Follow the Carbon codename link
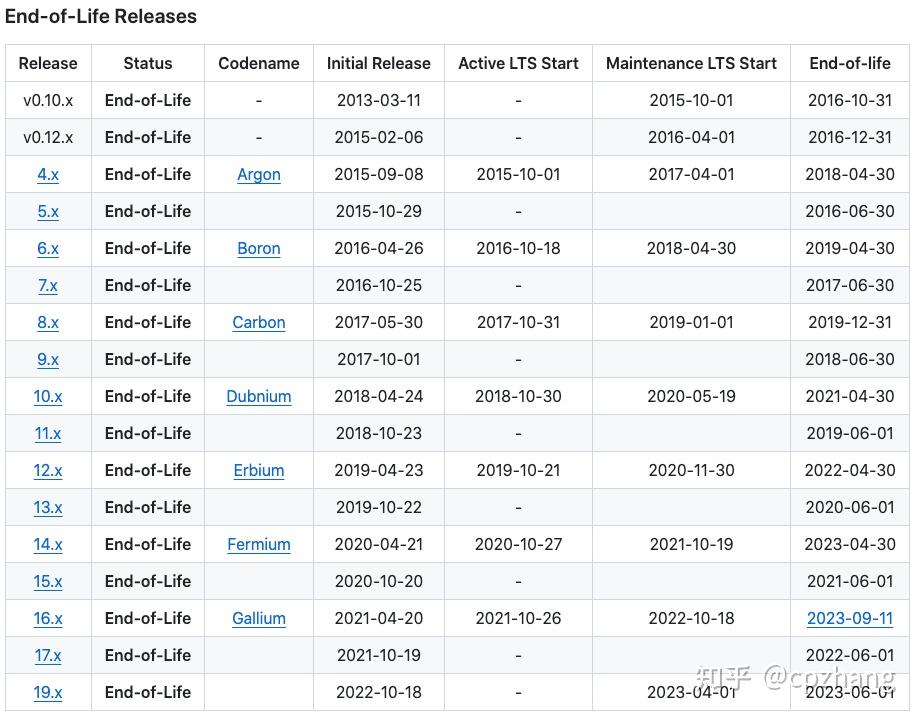 (x=259, y=322)
